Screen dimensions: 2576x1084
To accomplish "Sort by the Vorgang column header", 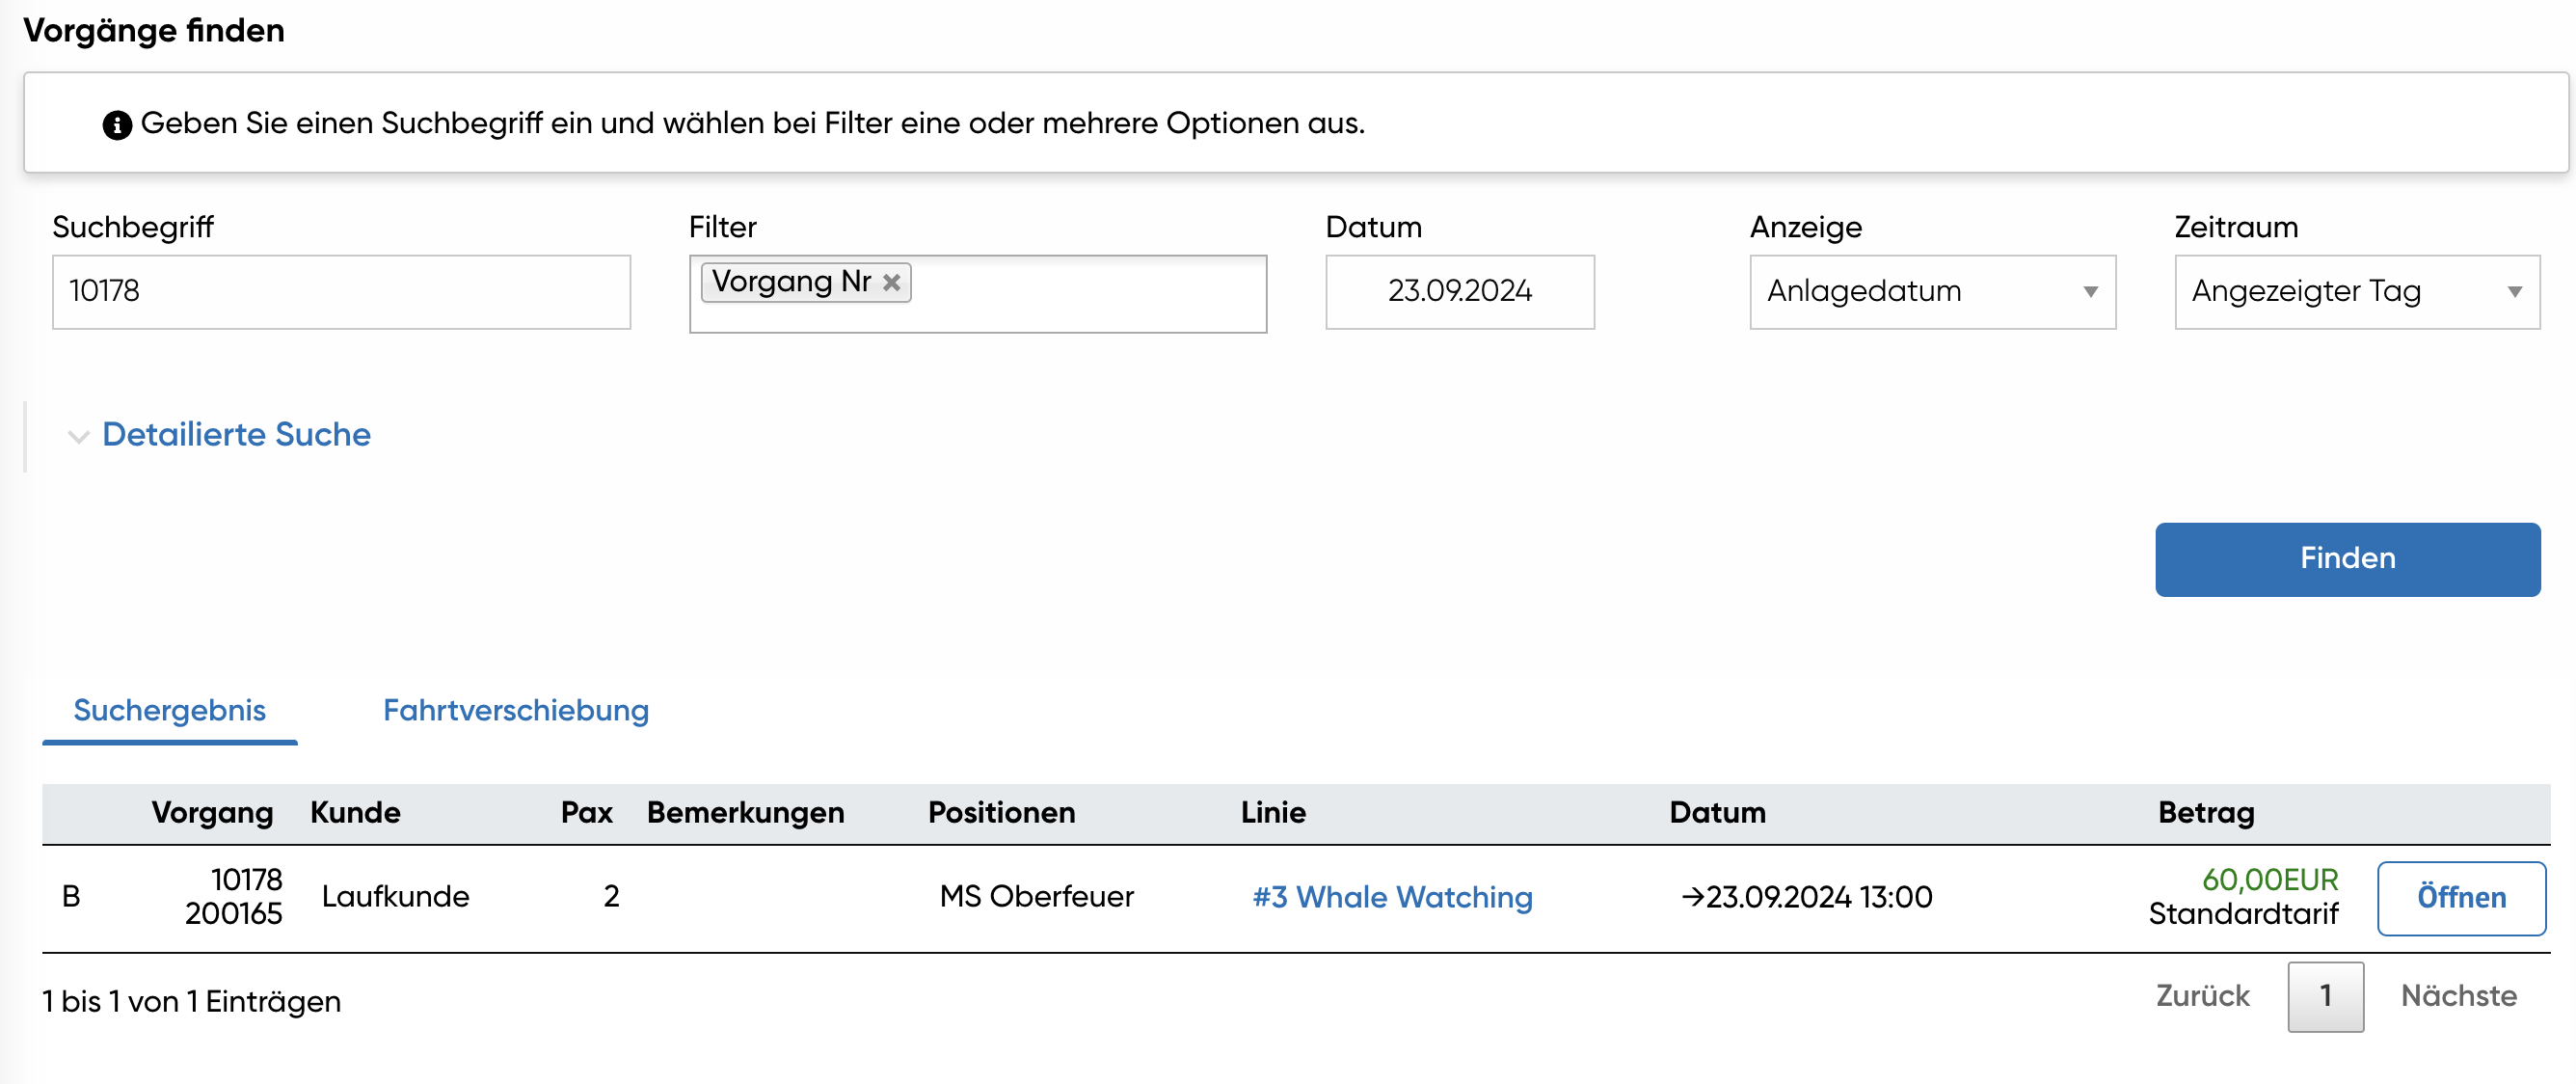I will (212, 813).
